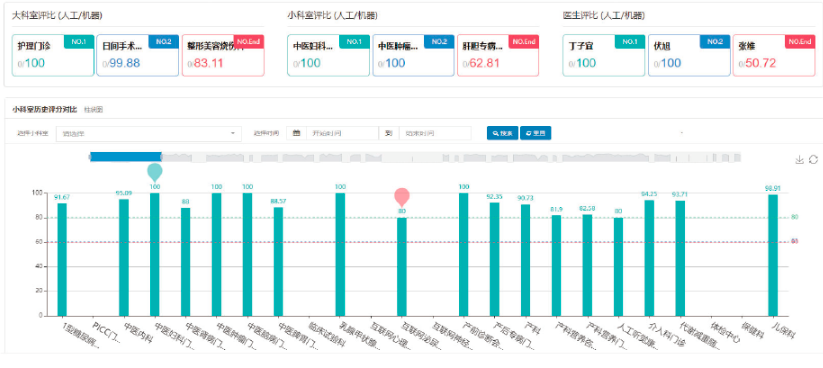Click the 小科室评比 section heading
The image size is (823, 368).
[x=332, y=16]
